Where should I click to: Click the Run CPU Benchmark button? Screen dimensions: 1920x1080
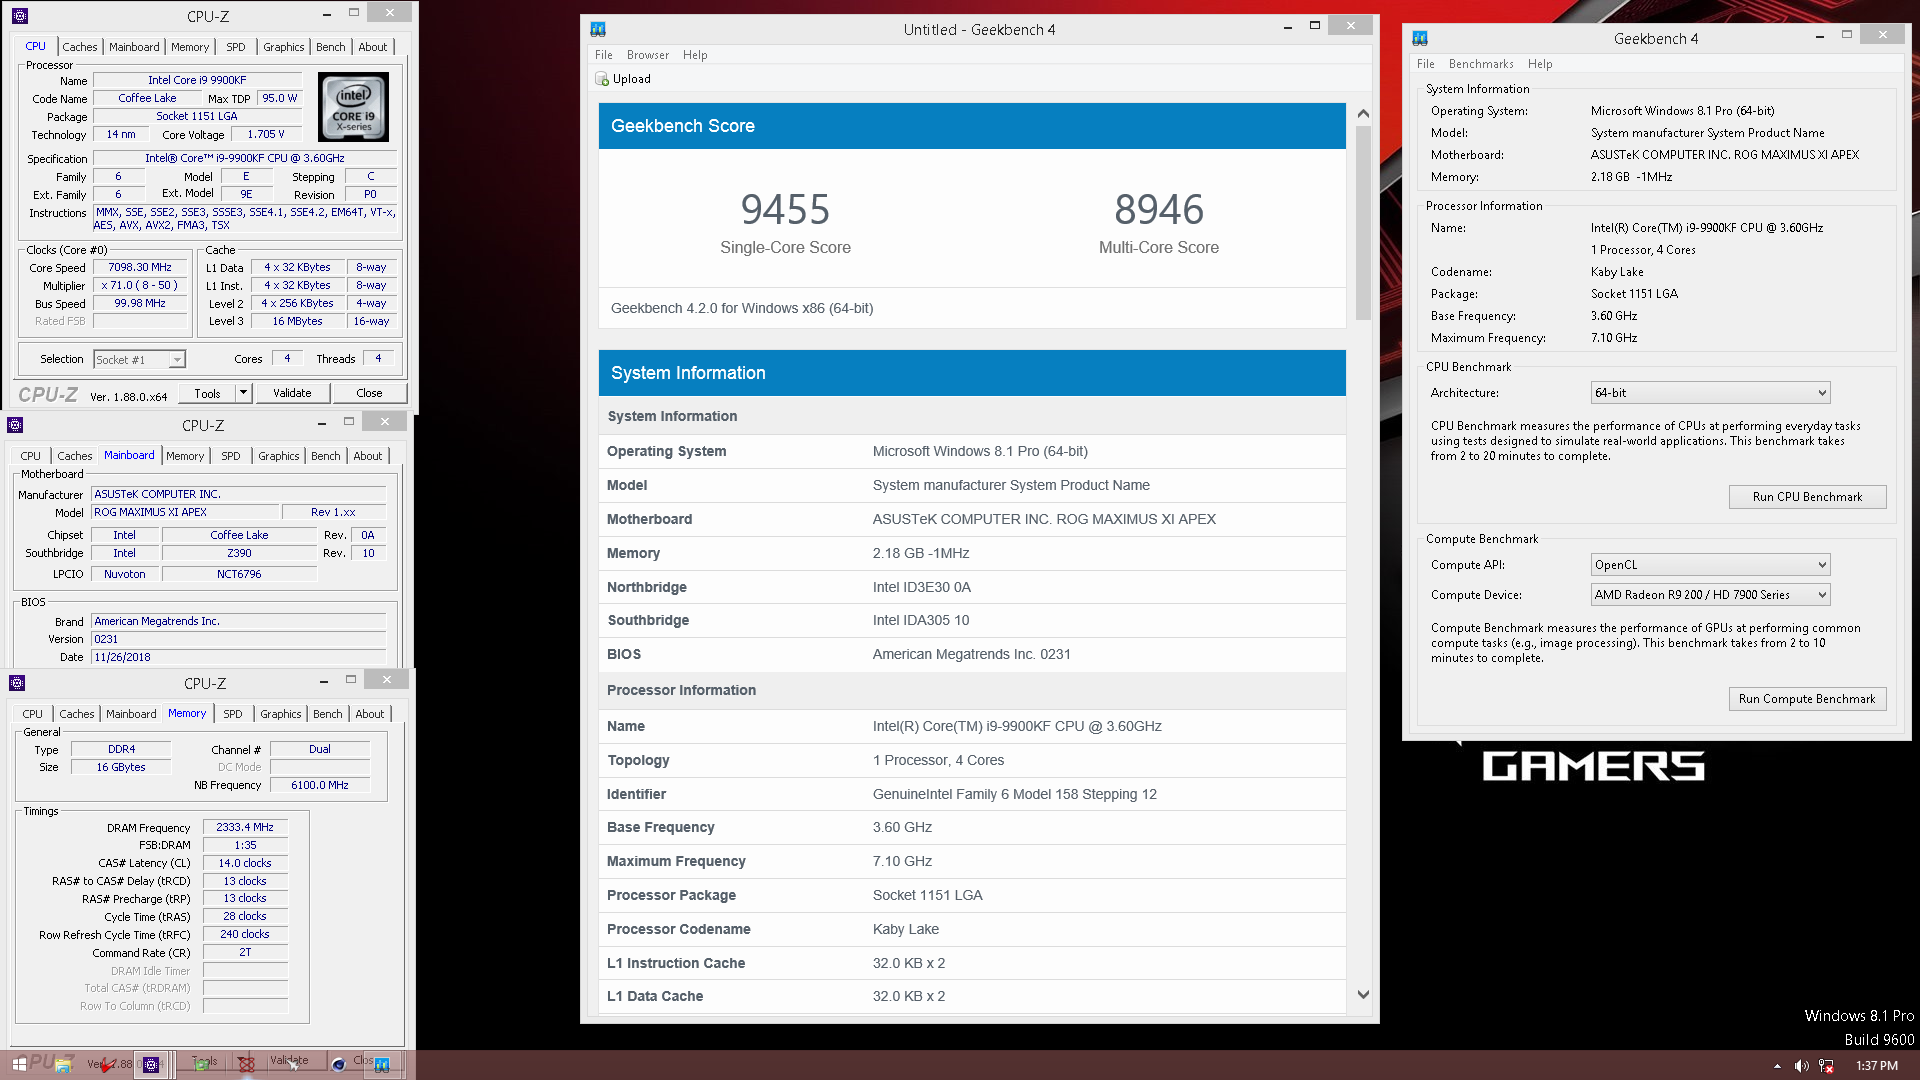[x=1807, y=497]
